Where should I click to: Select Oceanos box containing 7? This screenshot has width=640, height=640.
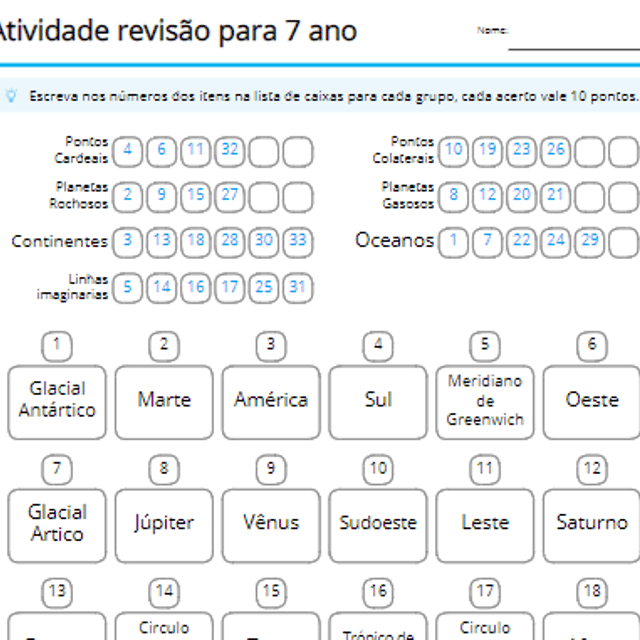coord(487,242)
